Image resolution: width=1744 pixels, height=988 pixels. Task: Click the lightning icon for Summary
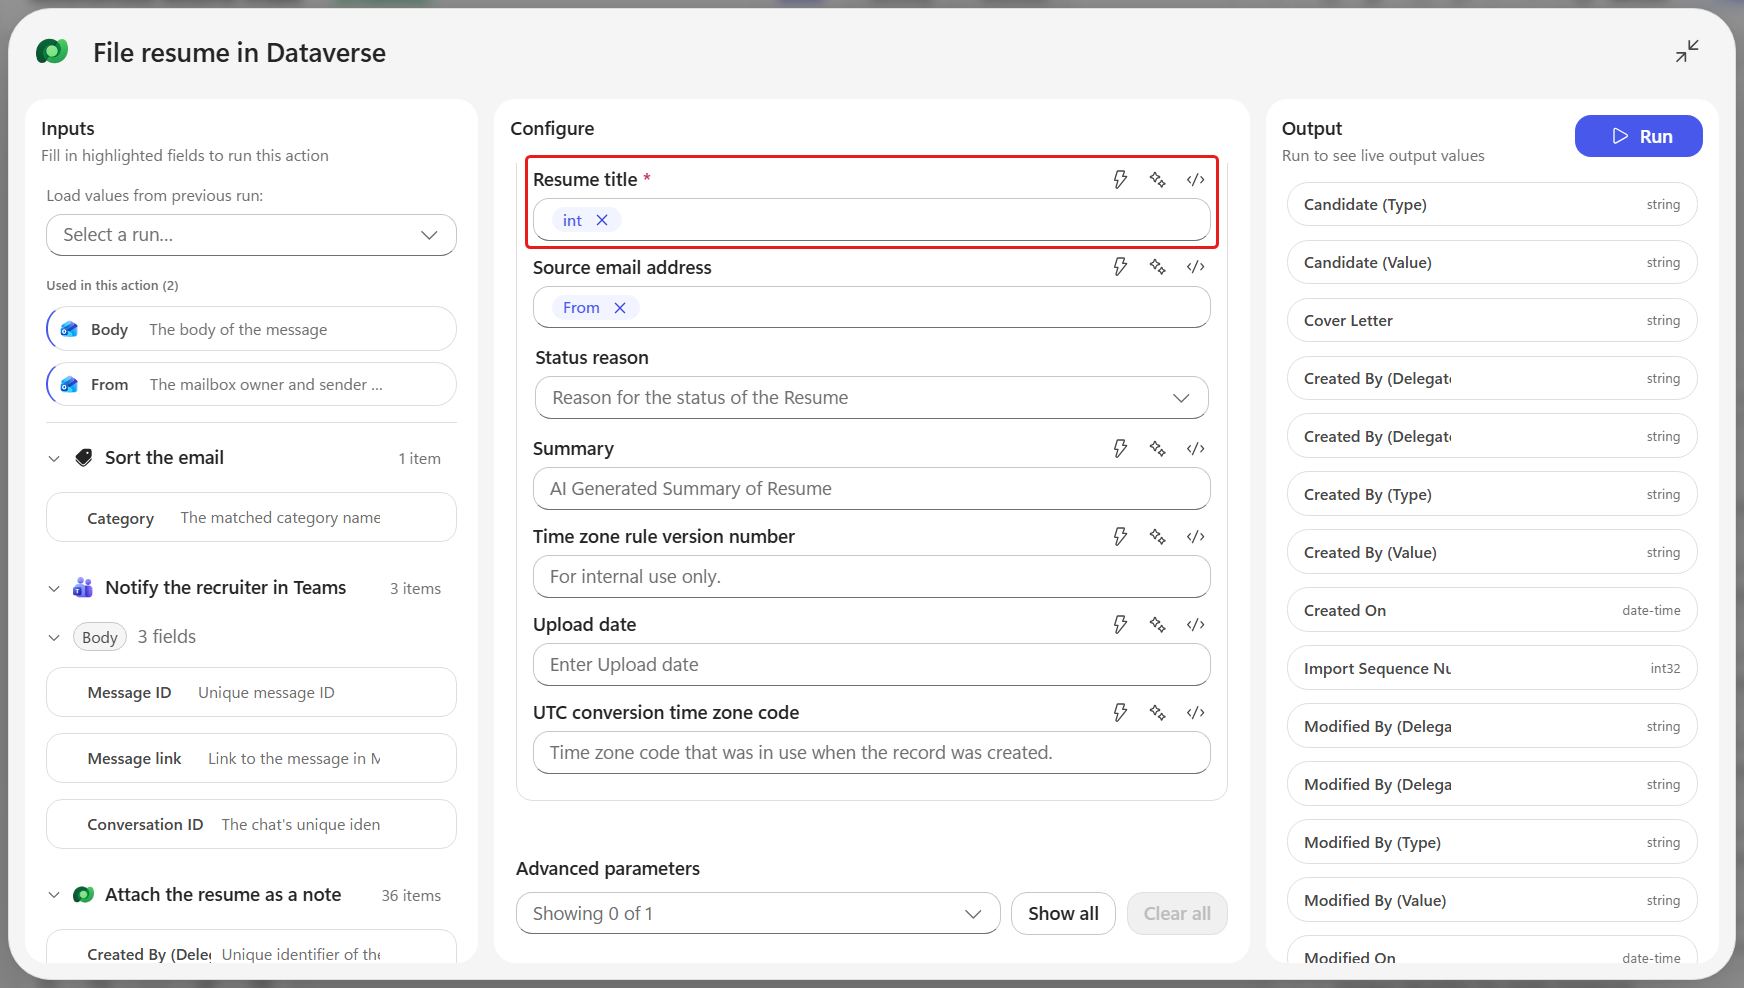coord(1120,449)
